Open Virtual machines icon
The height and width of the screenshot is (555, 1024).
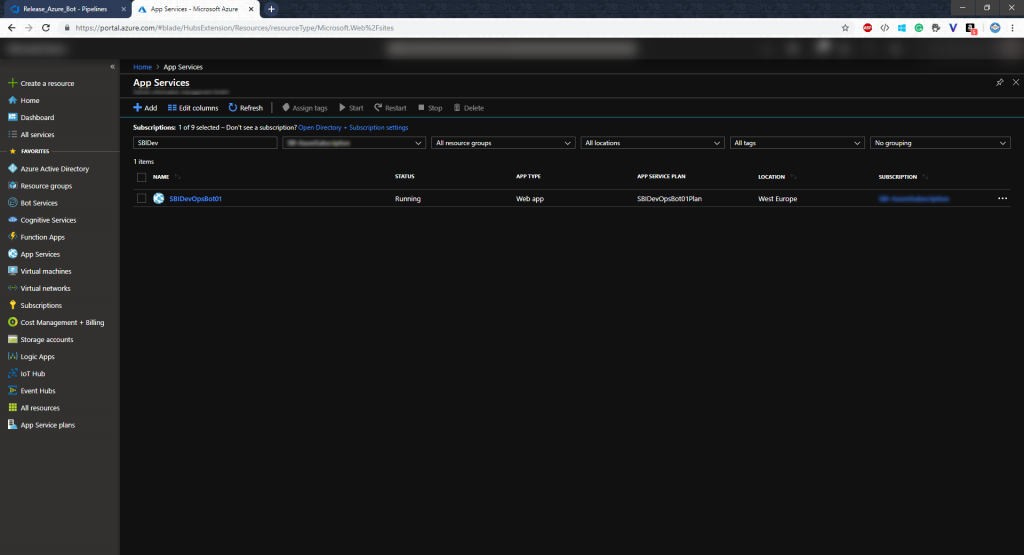(12, 271)
